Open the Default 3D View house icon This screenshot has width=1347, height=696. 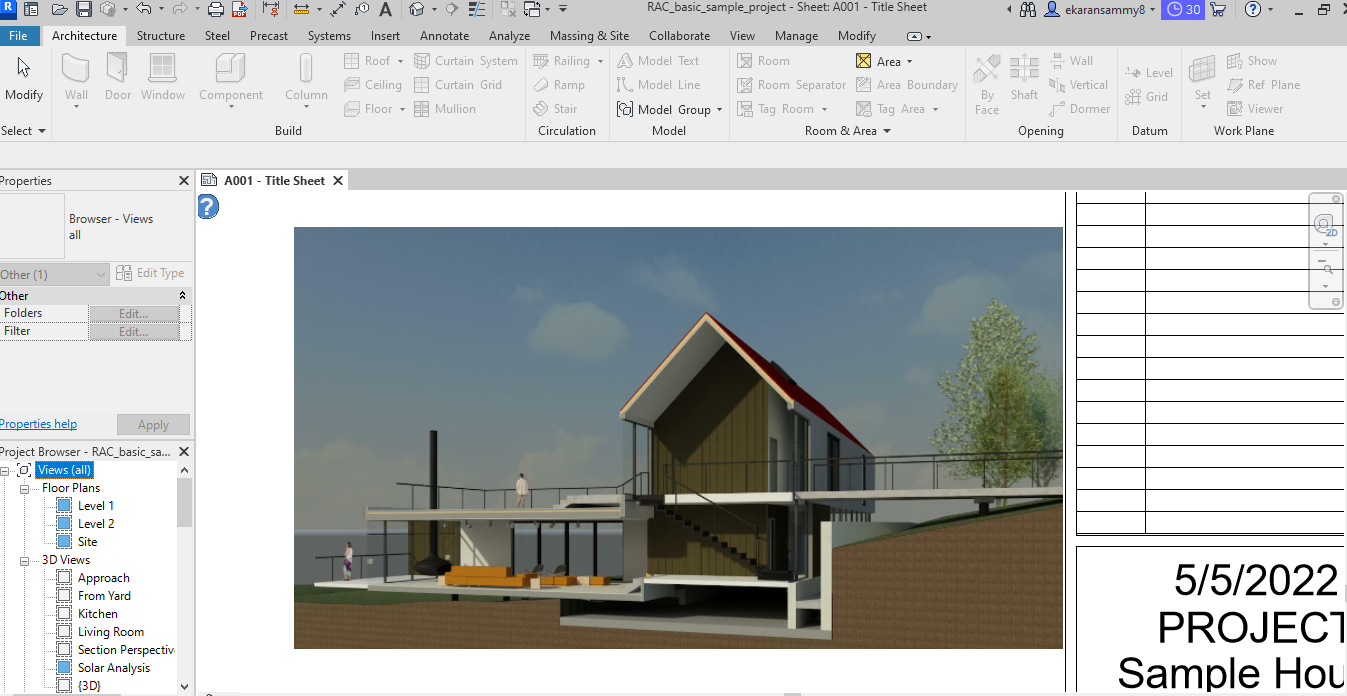tap(416, 10)
